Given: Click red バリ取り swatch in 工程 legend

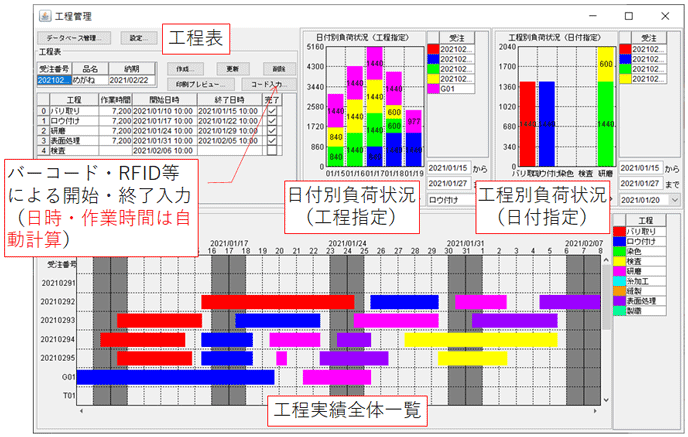Looking at the screenshot, I should coord(619,231).
